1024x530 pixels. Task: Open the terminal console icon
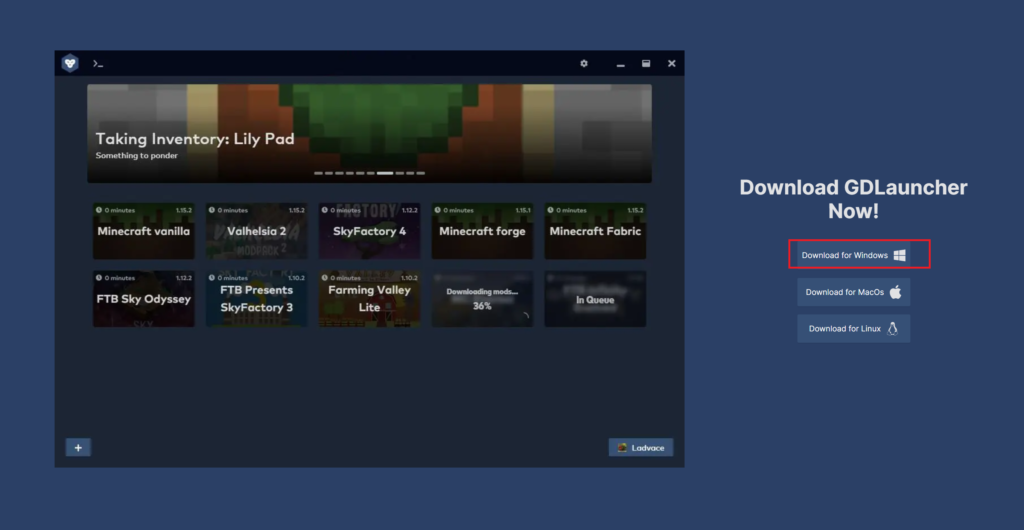[98, 63]
